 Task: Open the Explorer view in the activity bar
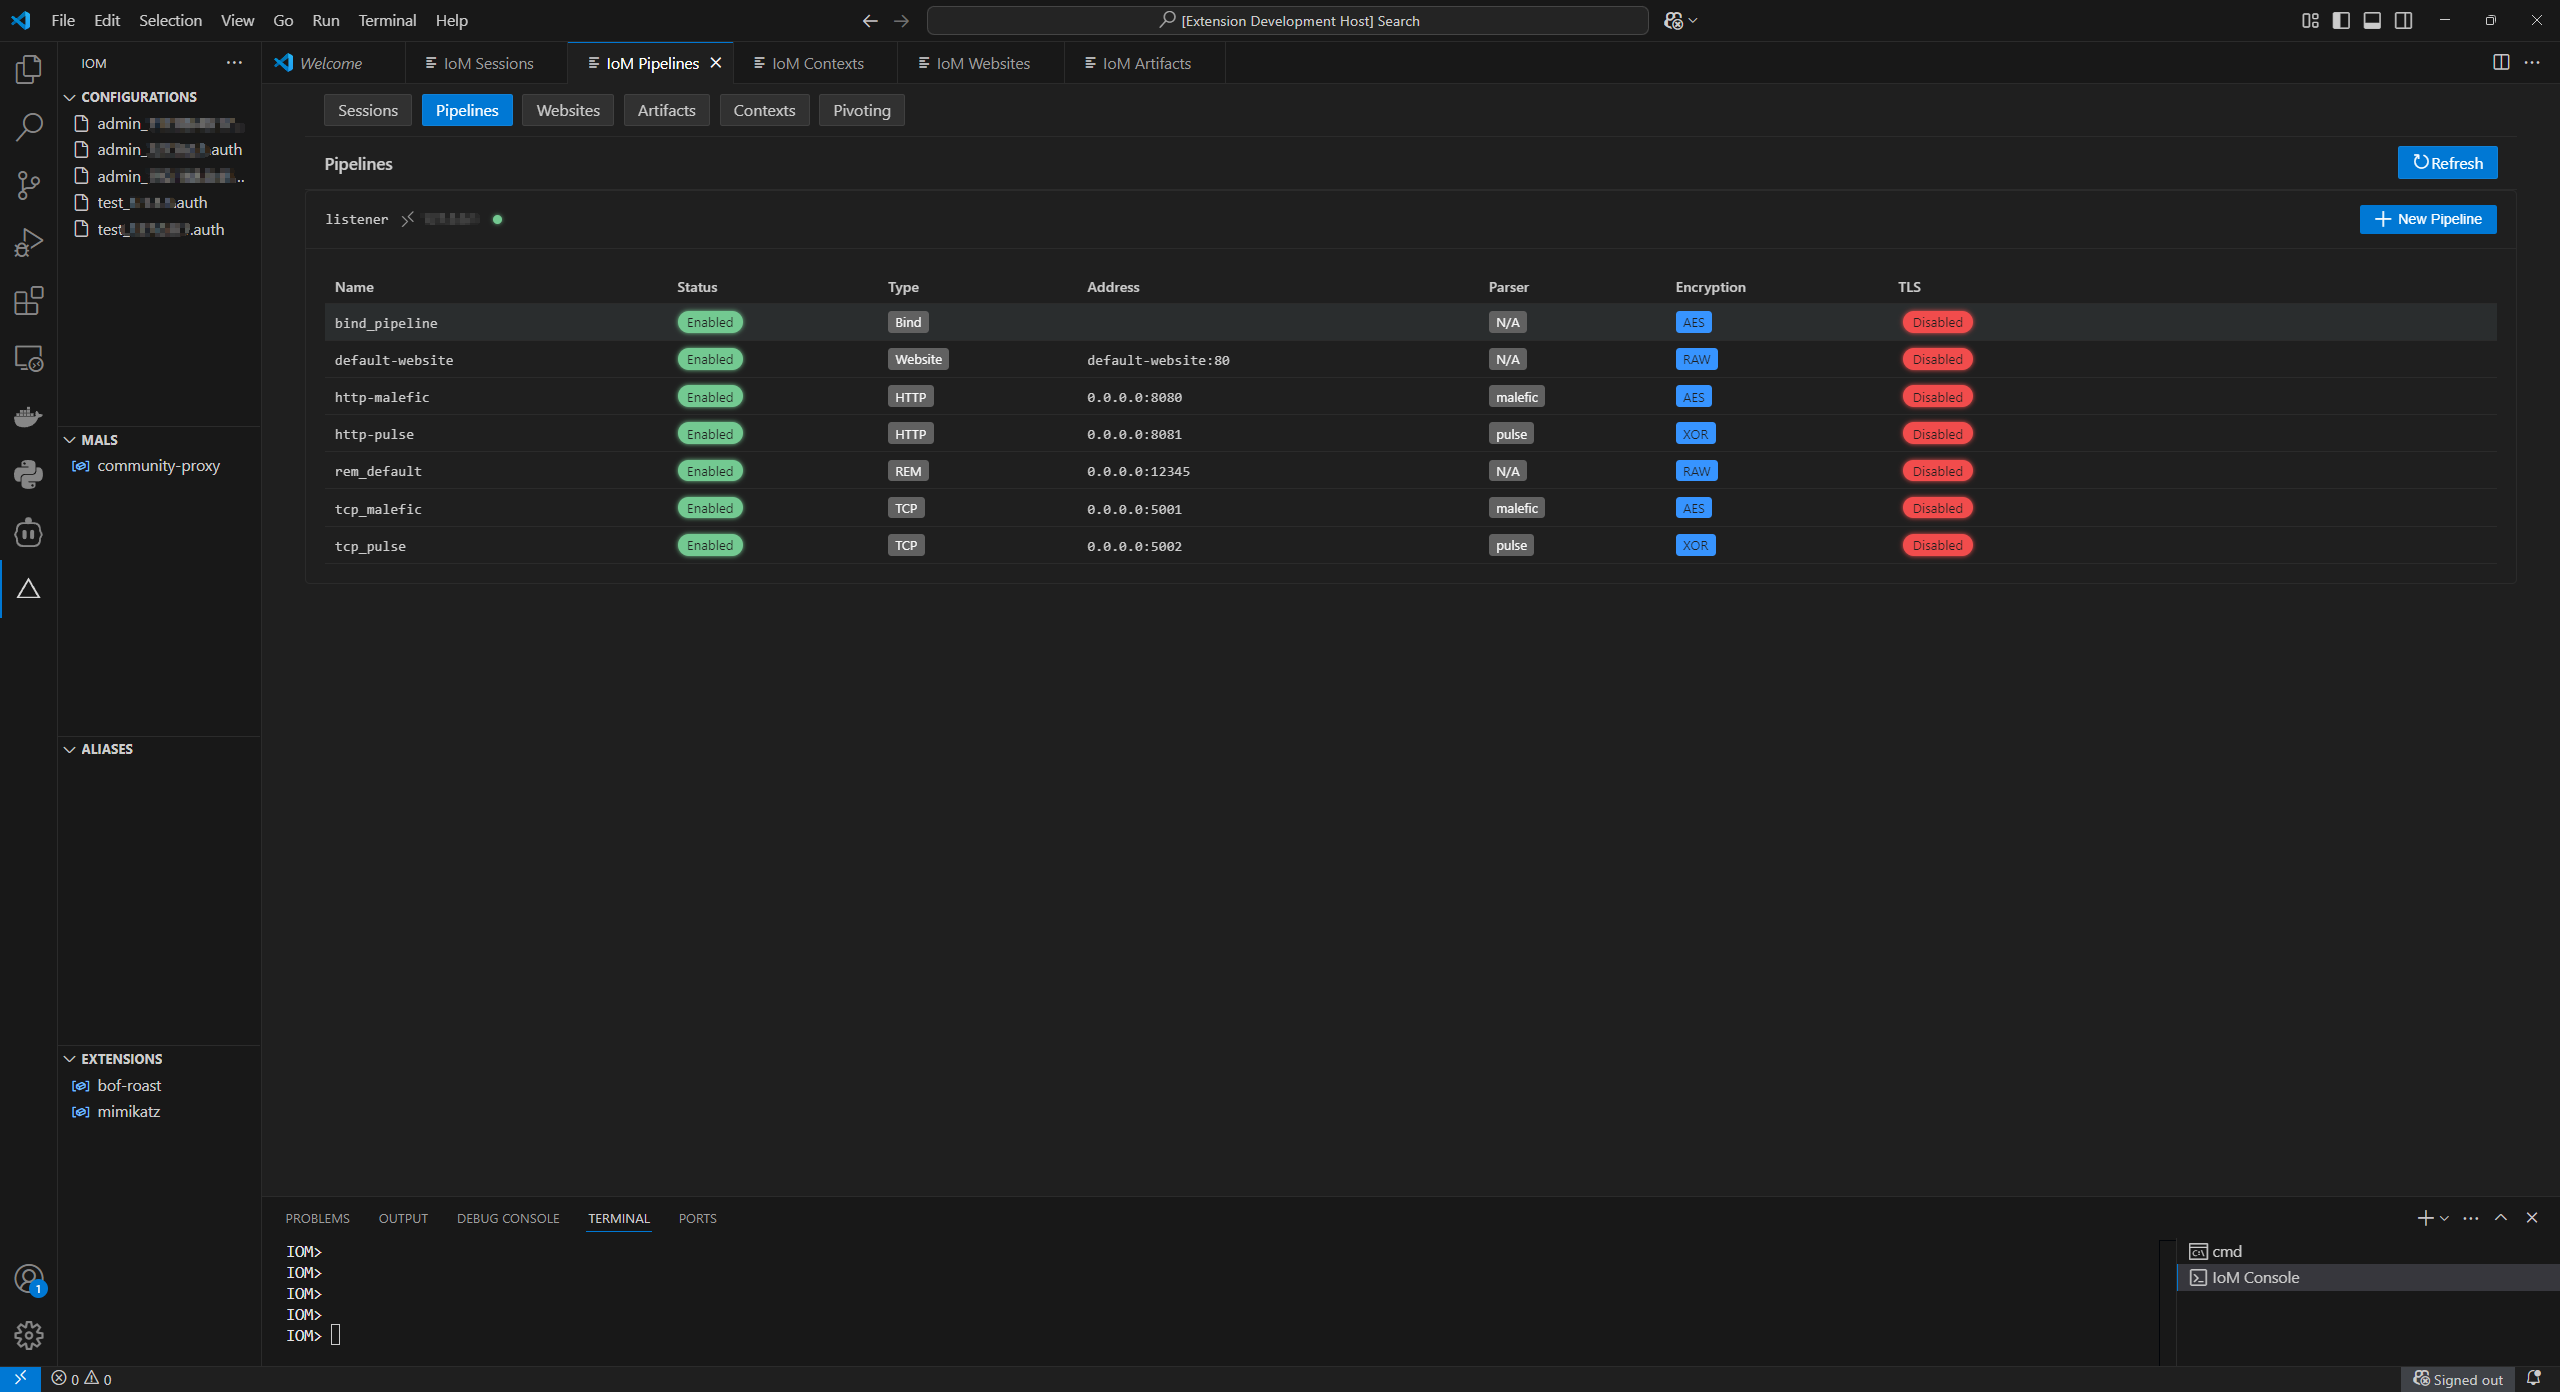coord(29,69)
